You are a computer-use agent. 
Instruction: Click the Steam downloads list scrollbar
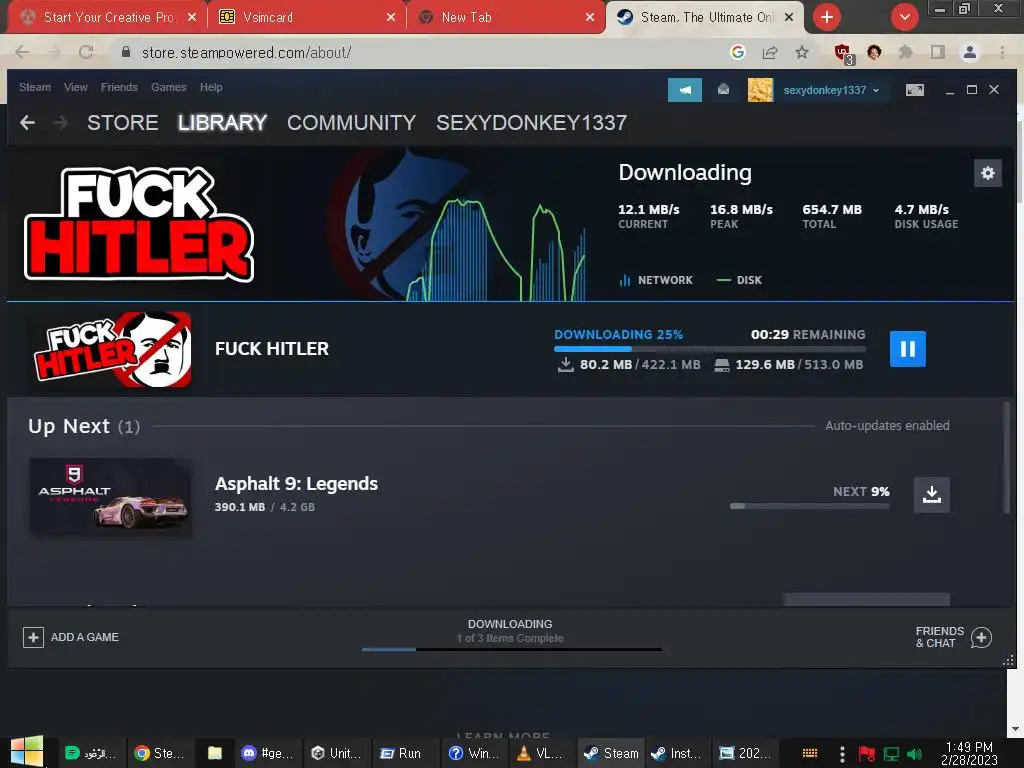point(1006,457)
